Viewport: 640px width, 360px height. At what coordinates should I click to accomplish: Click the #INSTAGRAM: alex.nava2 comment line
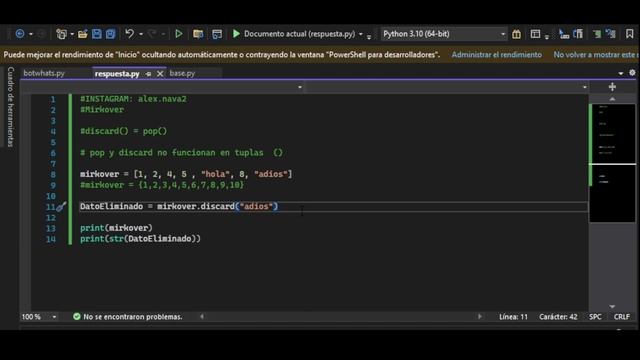(133, 99)
